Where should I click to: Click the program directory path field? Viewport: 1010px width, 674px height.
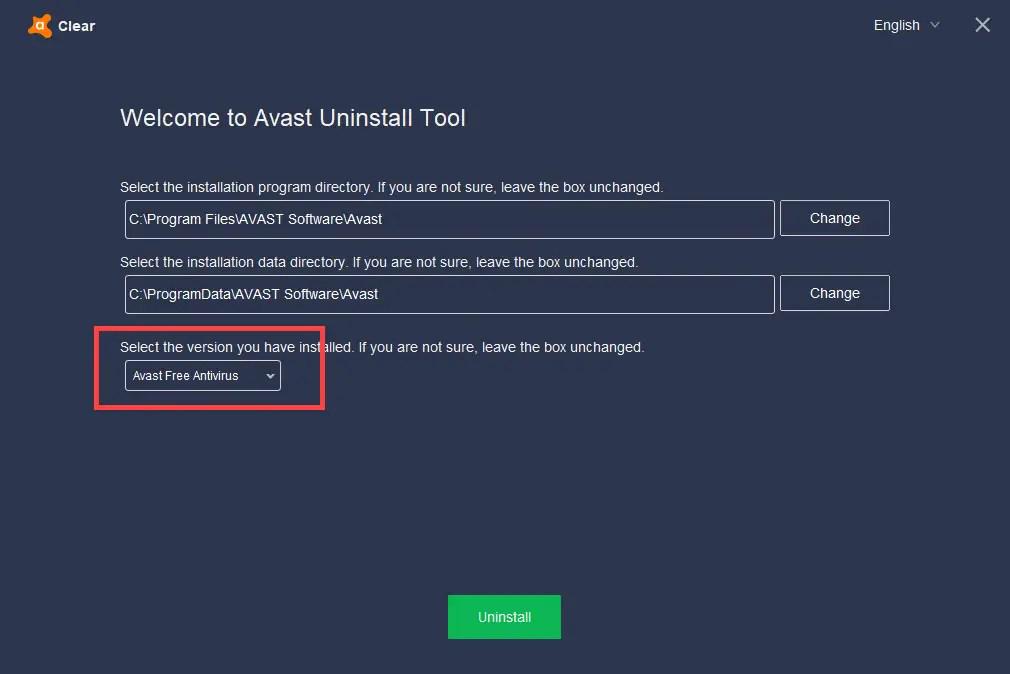tap(450, 219)
